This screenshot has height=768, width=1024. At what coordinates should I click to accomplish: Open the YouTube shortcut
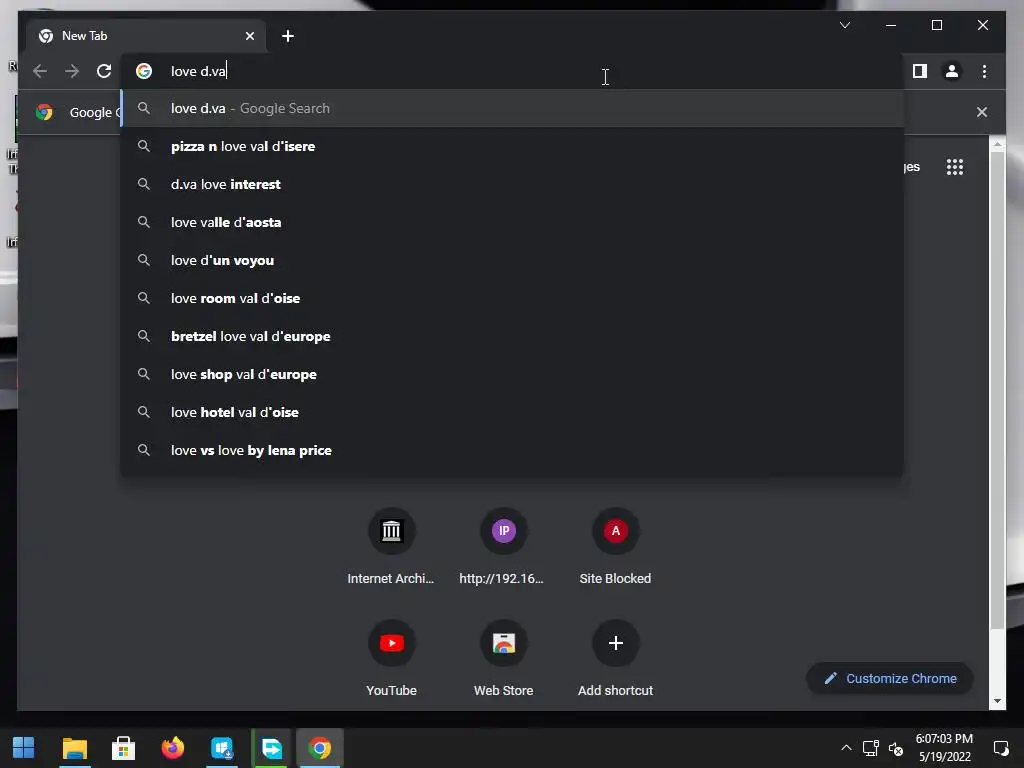391,658
